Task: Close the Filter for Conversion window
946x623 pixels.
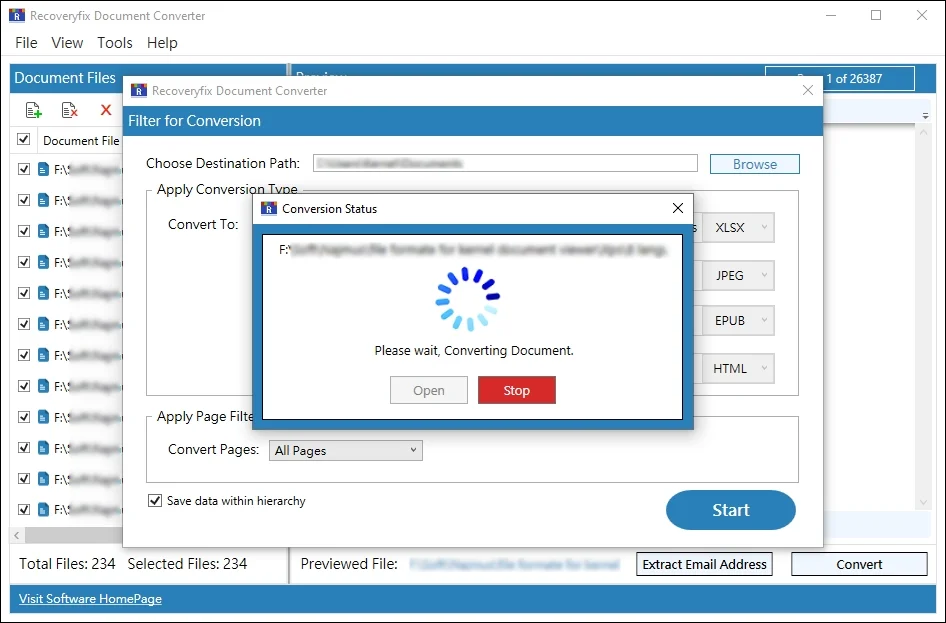Action: [808, 90]
